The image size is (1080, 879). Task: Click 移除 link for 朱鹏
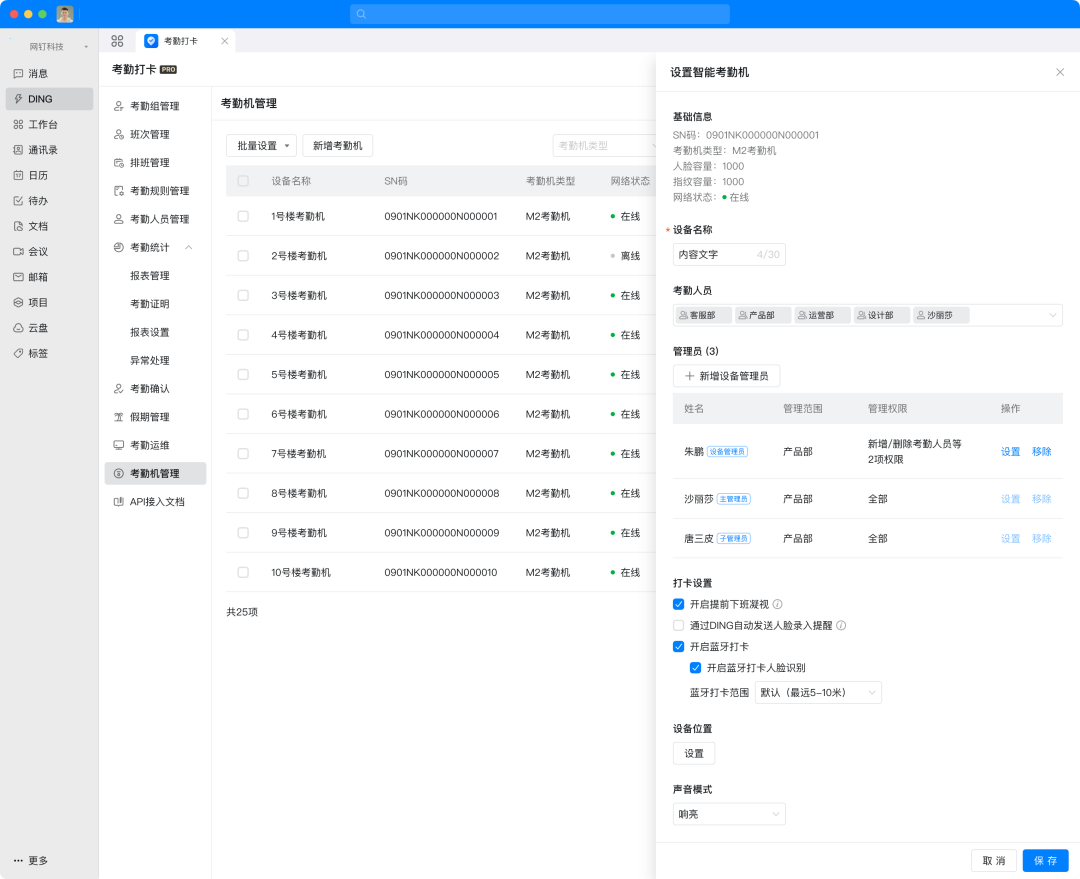[x=1041, y=452]
